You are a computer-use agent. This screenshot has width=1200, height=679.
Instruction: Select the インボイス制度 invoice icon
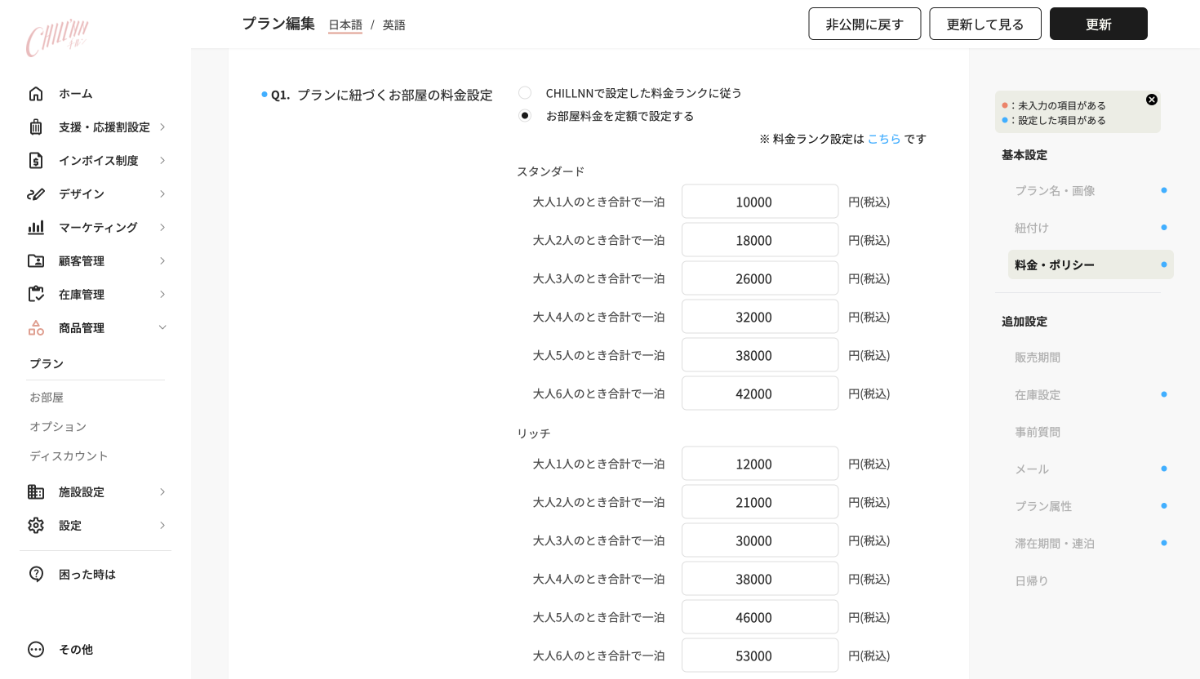point(36,160)
